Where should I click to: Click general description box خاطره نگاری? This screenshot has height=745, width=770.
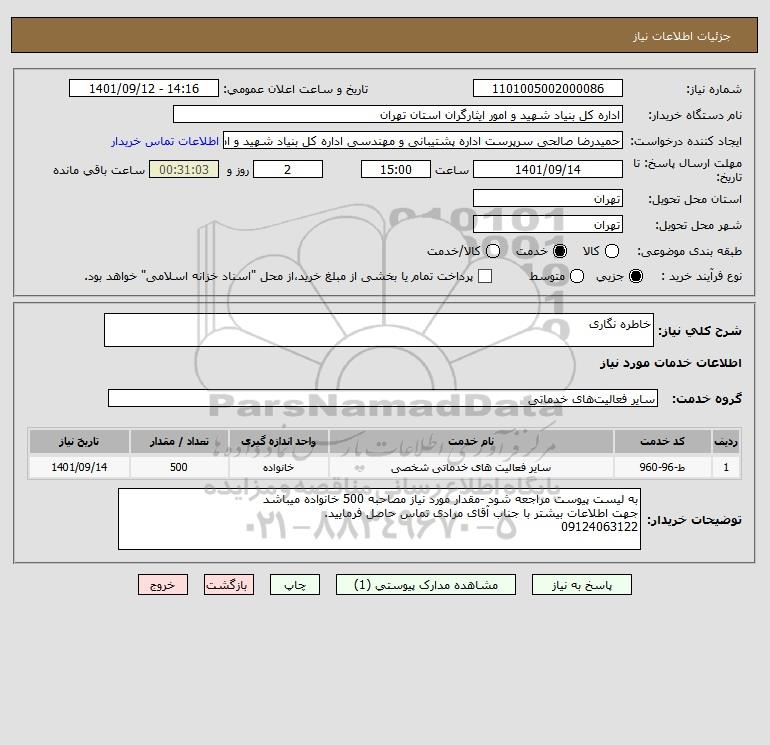[379, 330]
